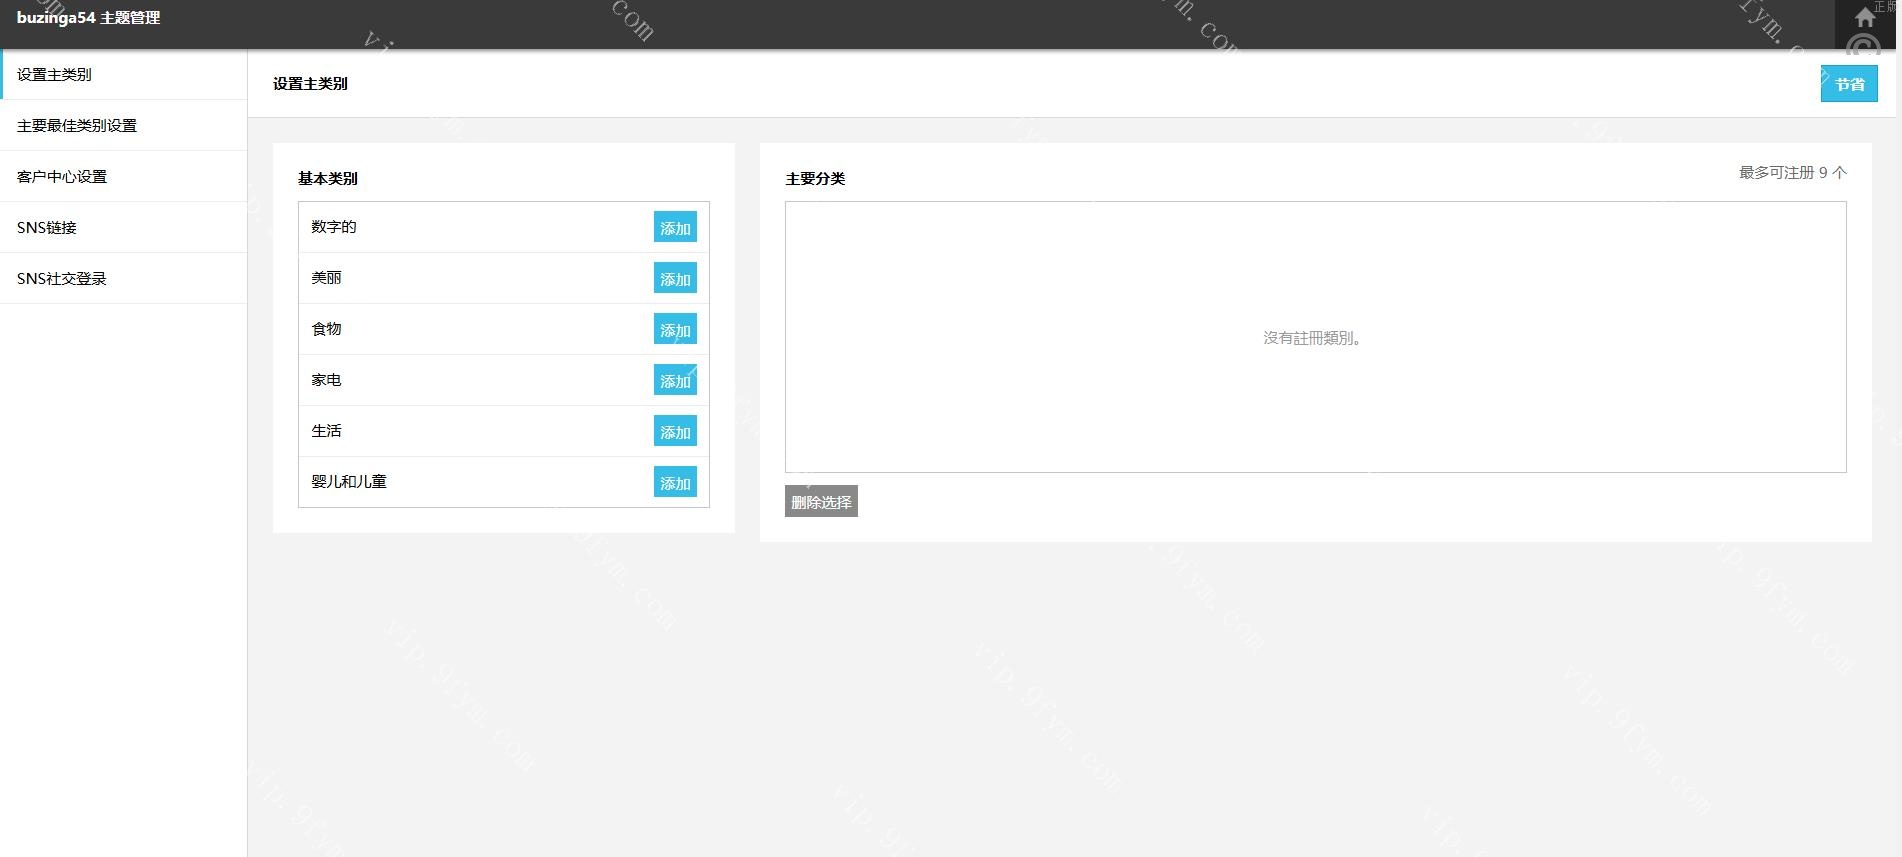Image resolution: width=1902 pixels, height=857 pixels.
Task: Add the 美丽 category
Action: [x=675, y=279]
